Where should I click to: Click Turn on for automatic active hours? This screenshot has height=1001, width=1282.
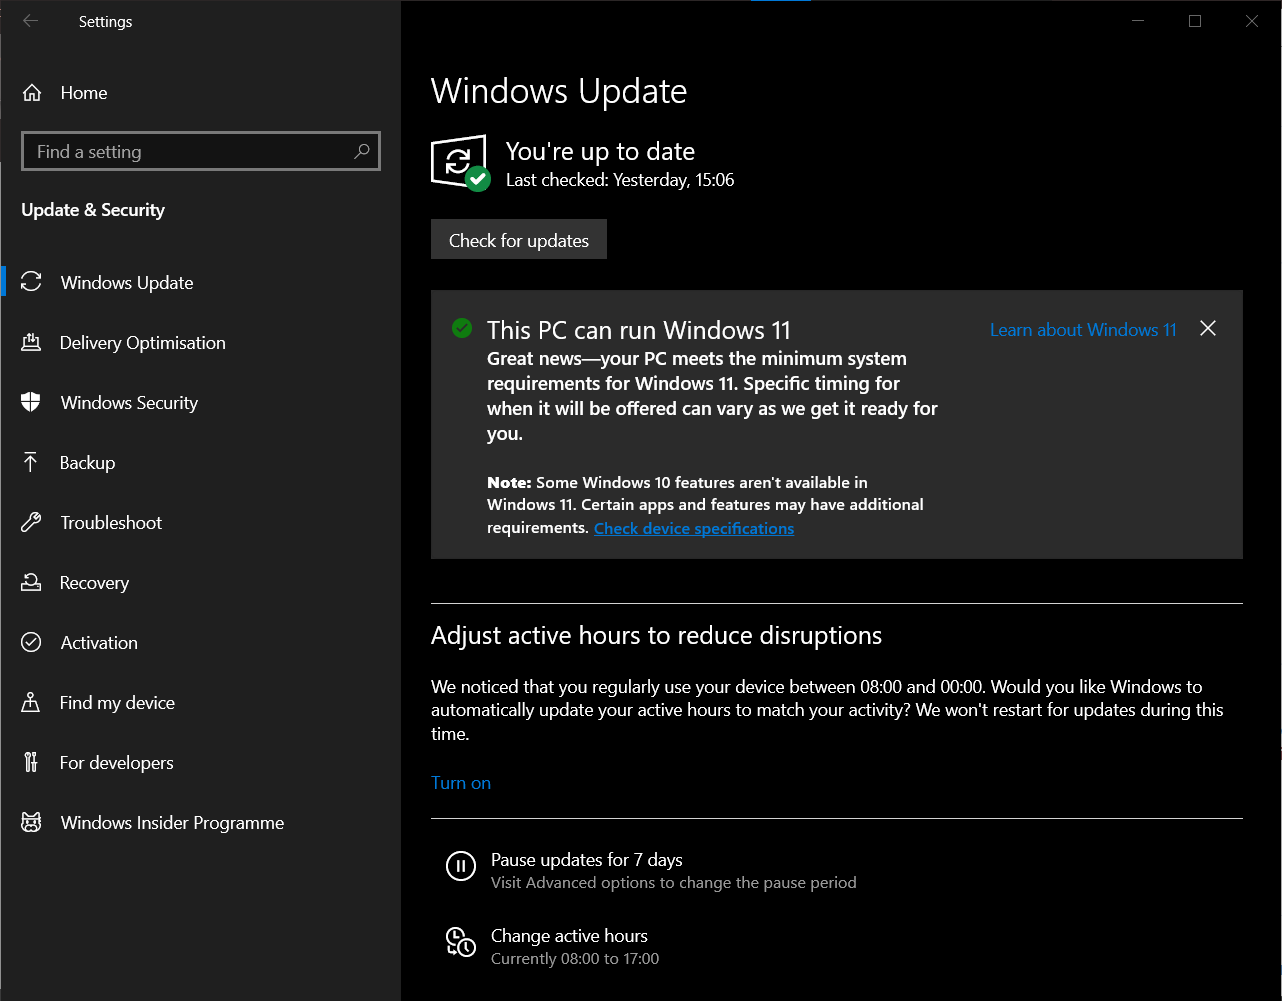[461, 783]
